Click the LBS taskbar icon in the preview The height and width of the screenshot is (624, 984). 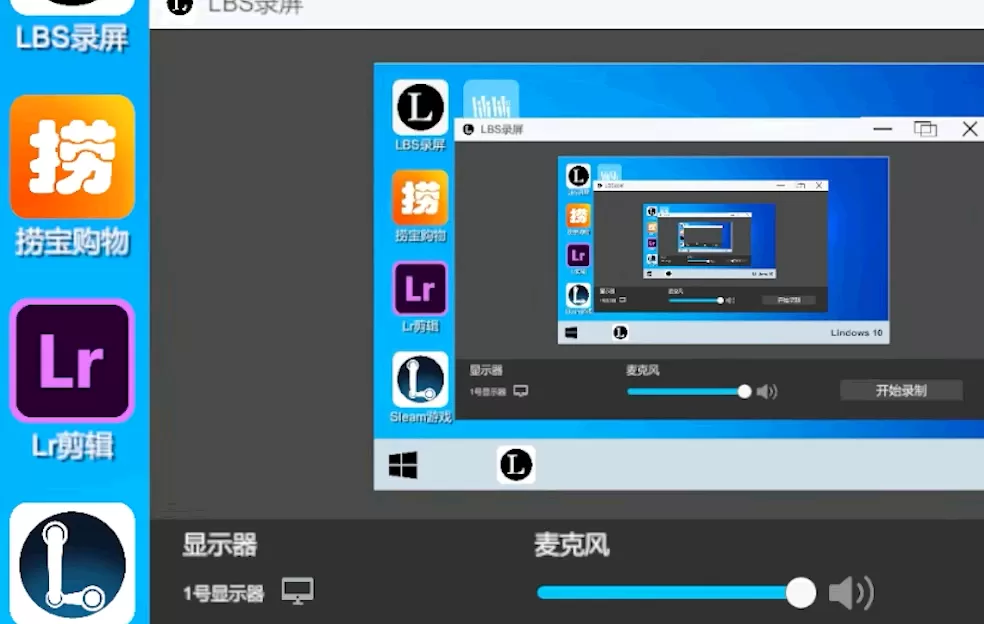(x=516, y=465)
